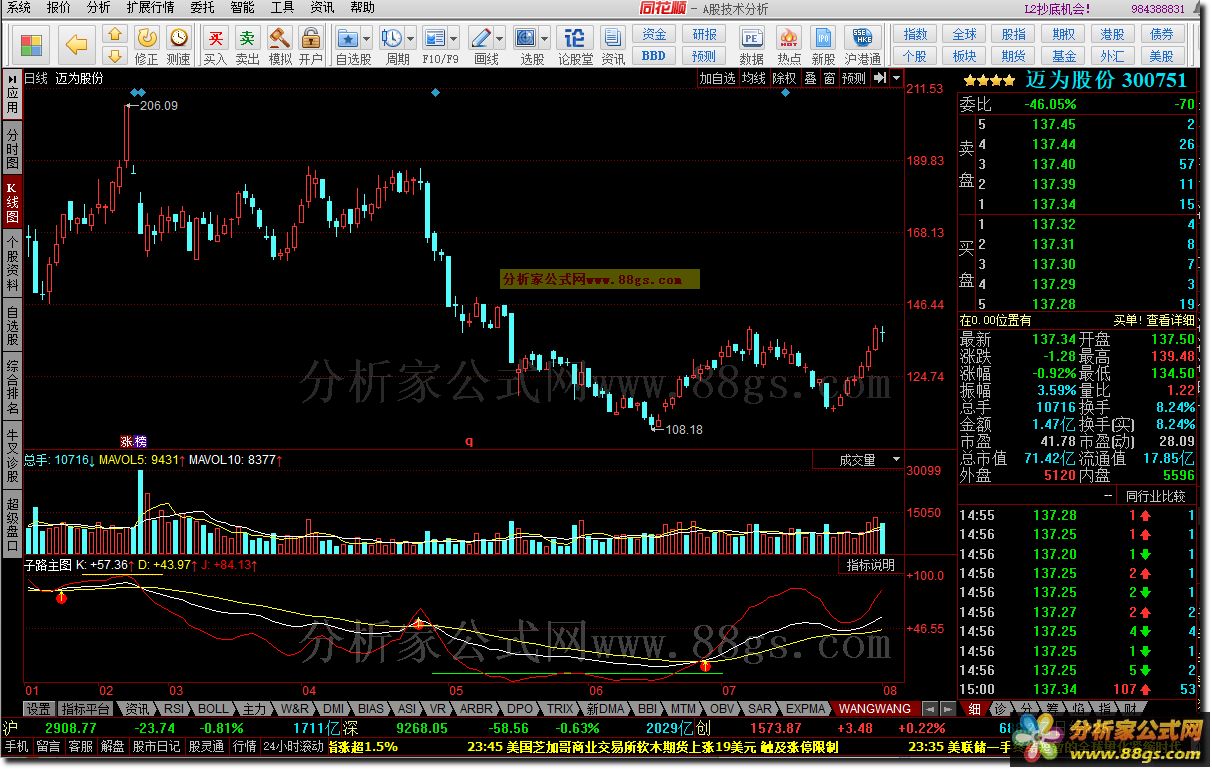This screenshot has width=1212, height=769.
Task: Click the 资金 button
Action: (654, 35)
